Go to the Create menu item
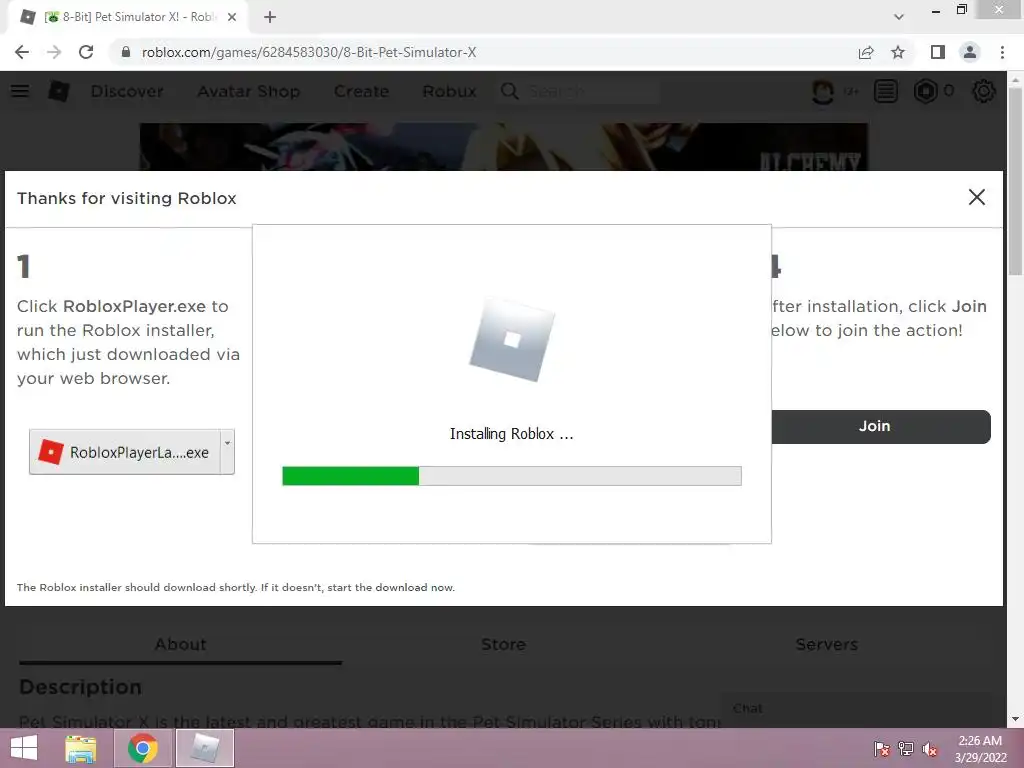 (x=361, y=91)
